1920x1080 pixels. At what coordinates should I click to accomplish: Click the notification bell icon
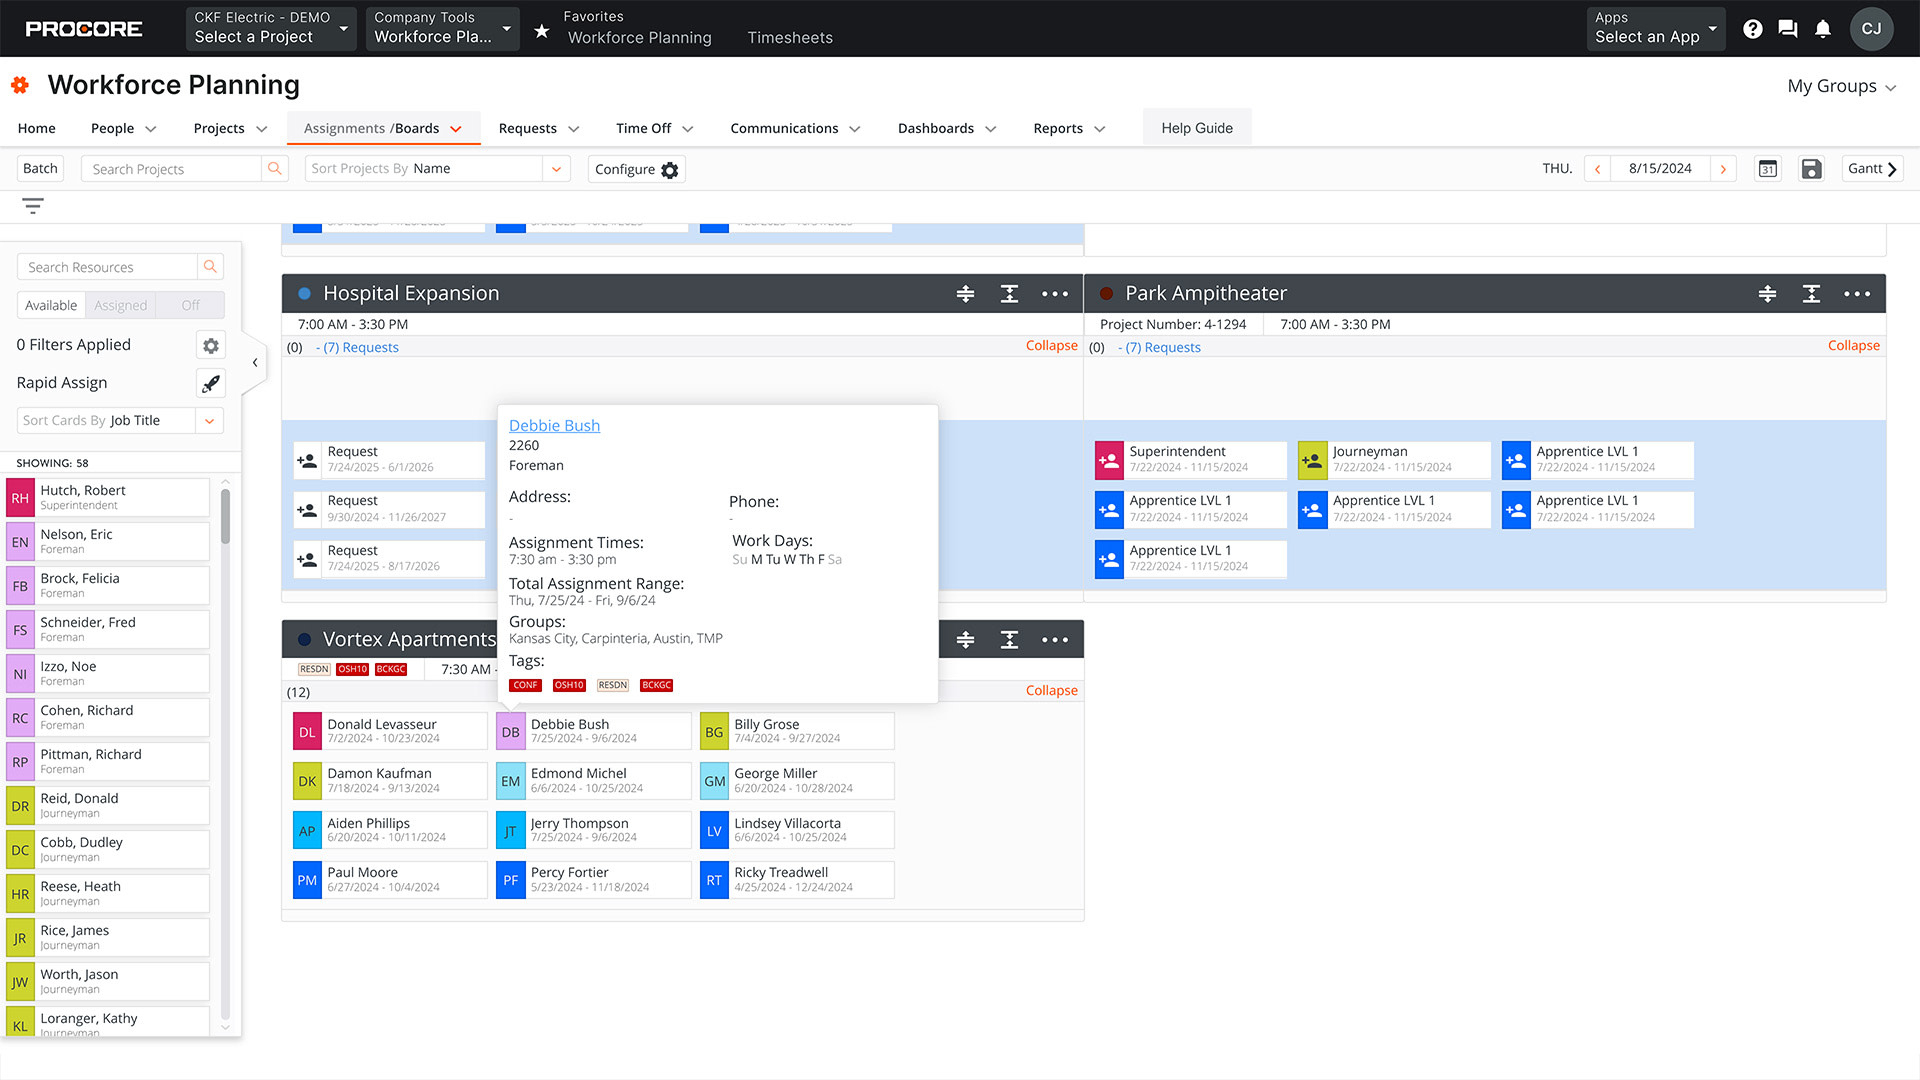point(1822,28)
